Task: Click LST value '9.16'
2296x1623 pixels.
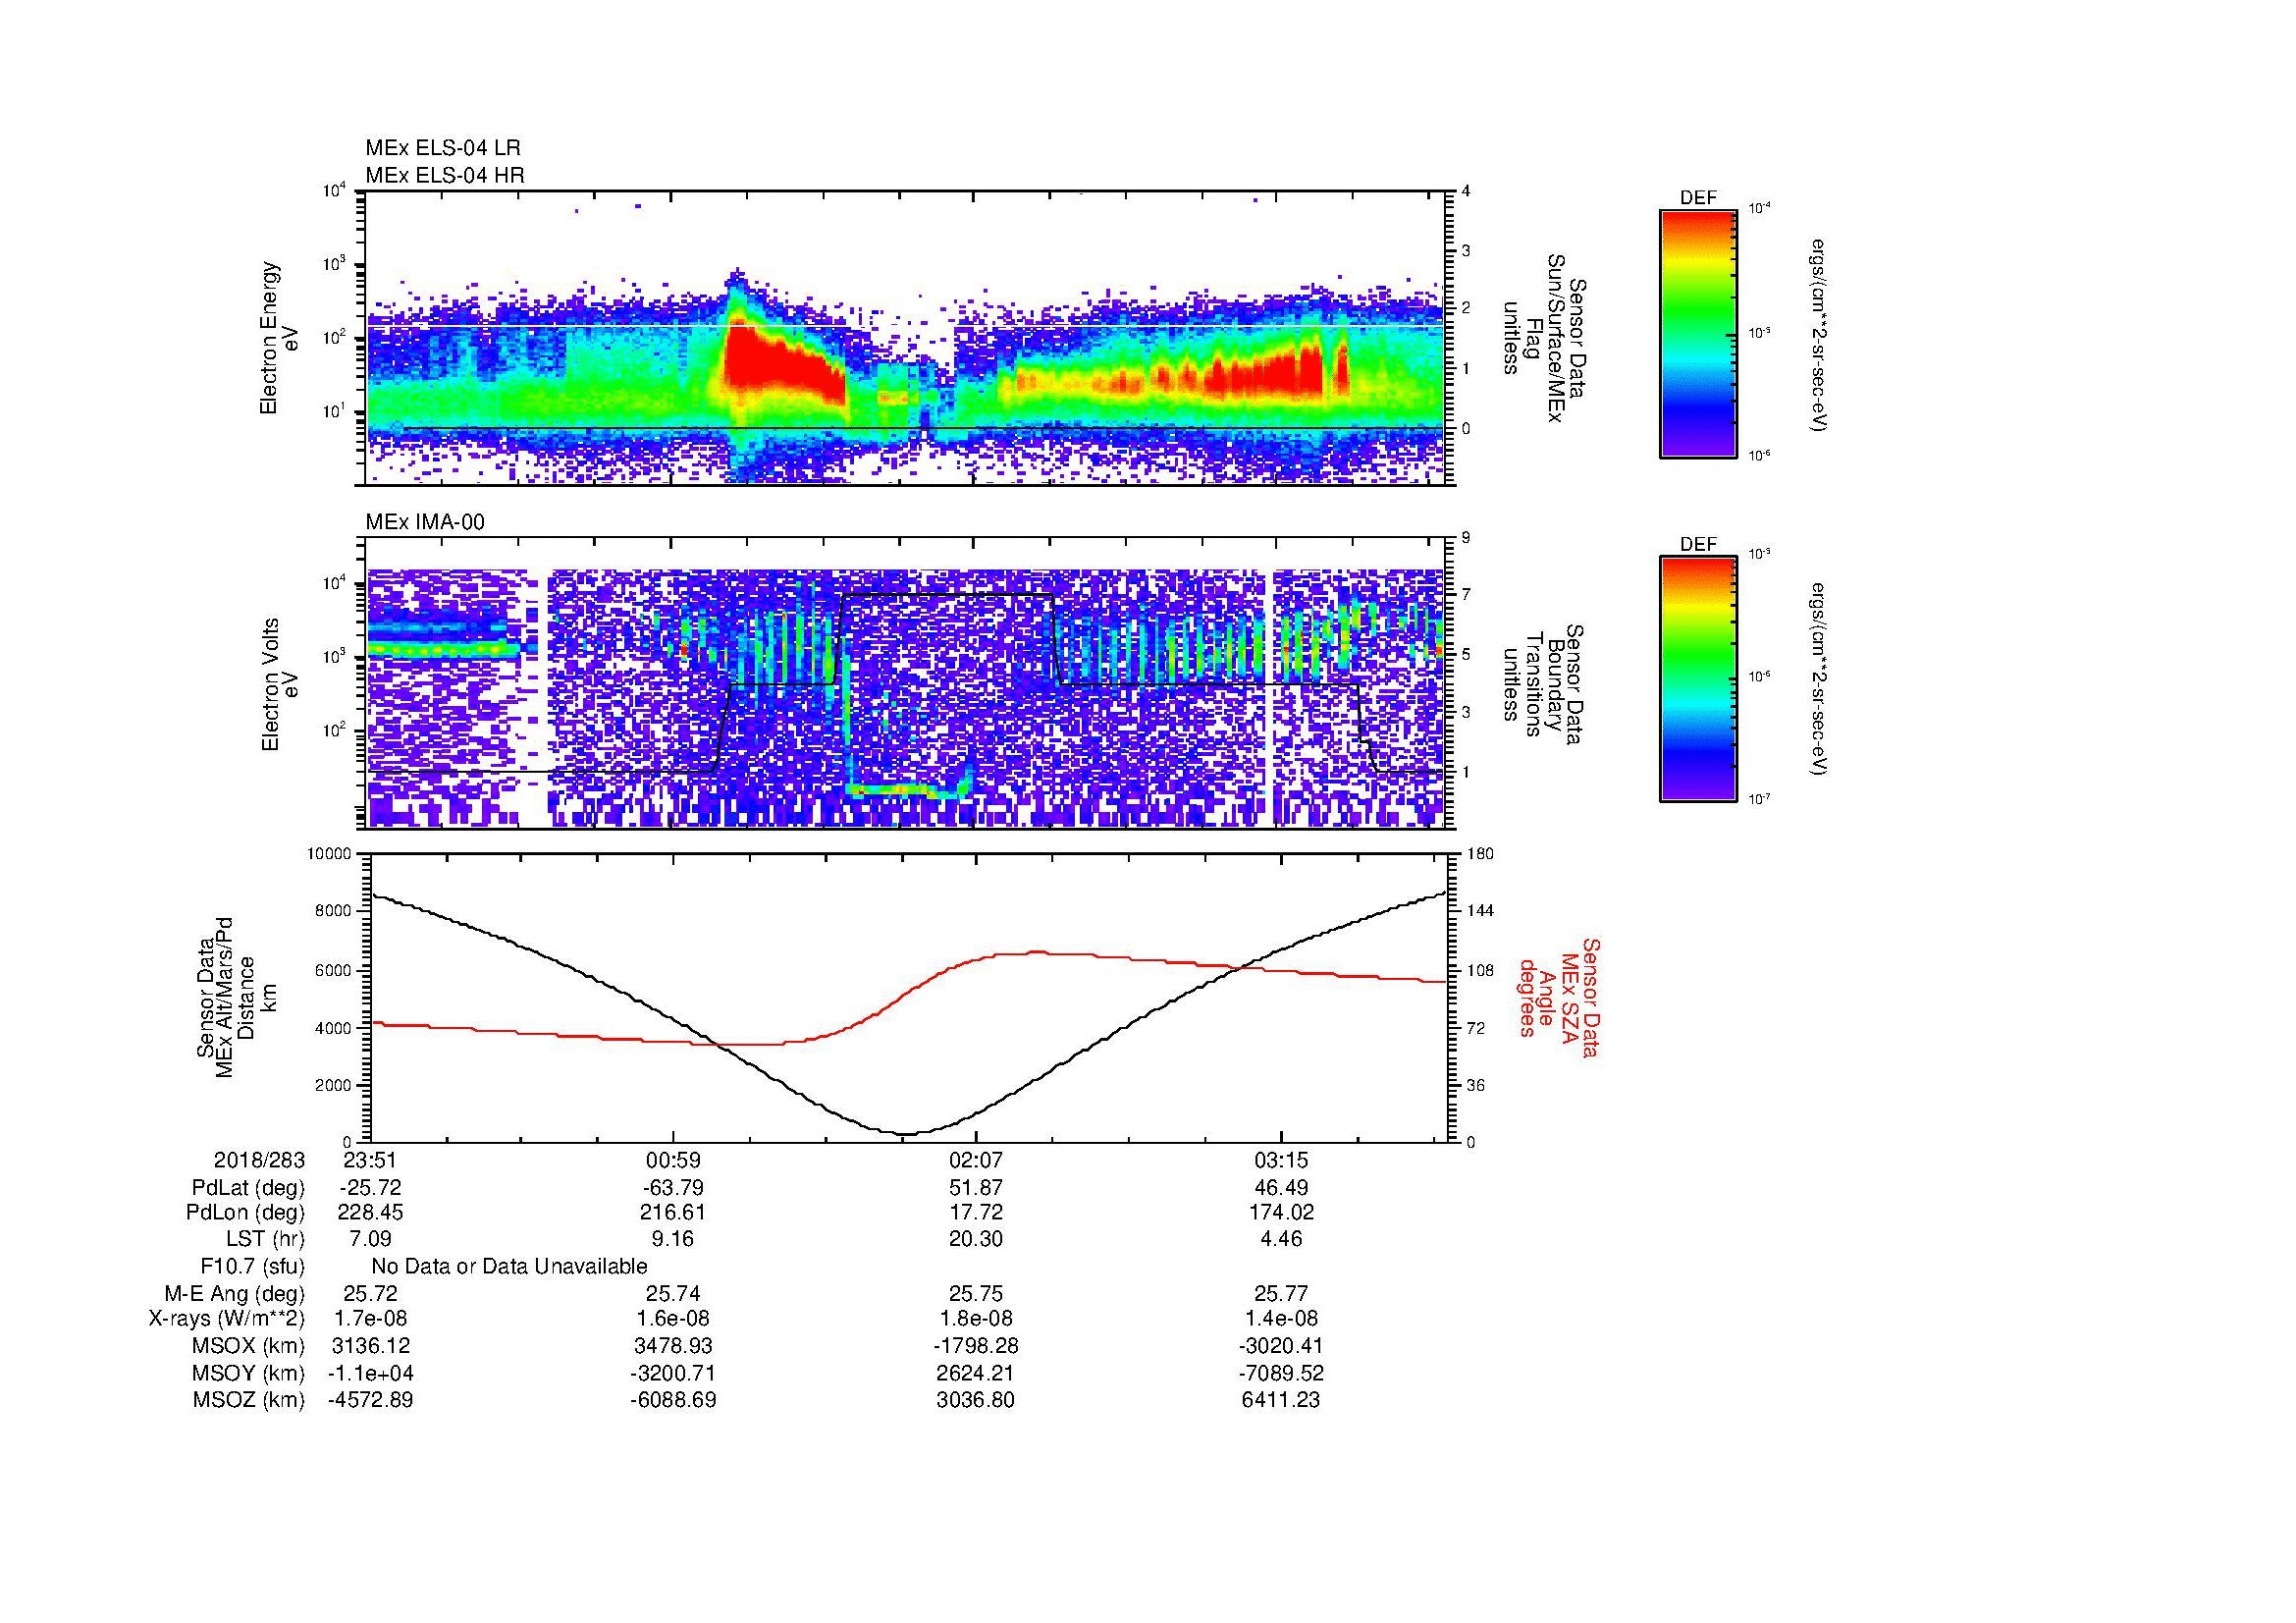Action: click(672, 1239)
